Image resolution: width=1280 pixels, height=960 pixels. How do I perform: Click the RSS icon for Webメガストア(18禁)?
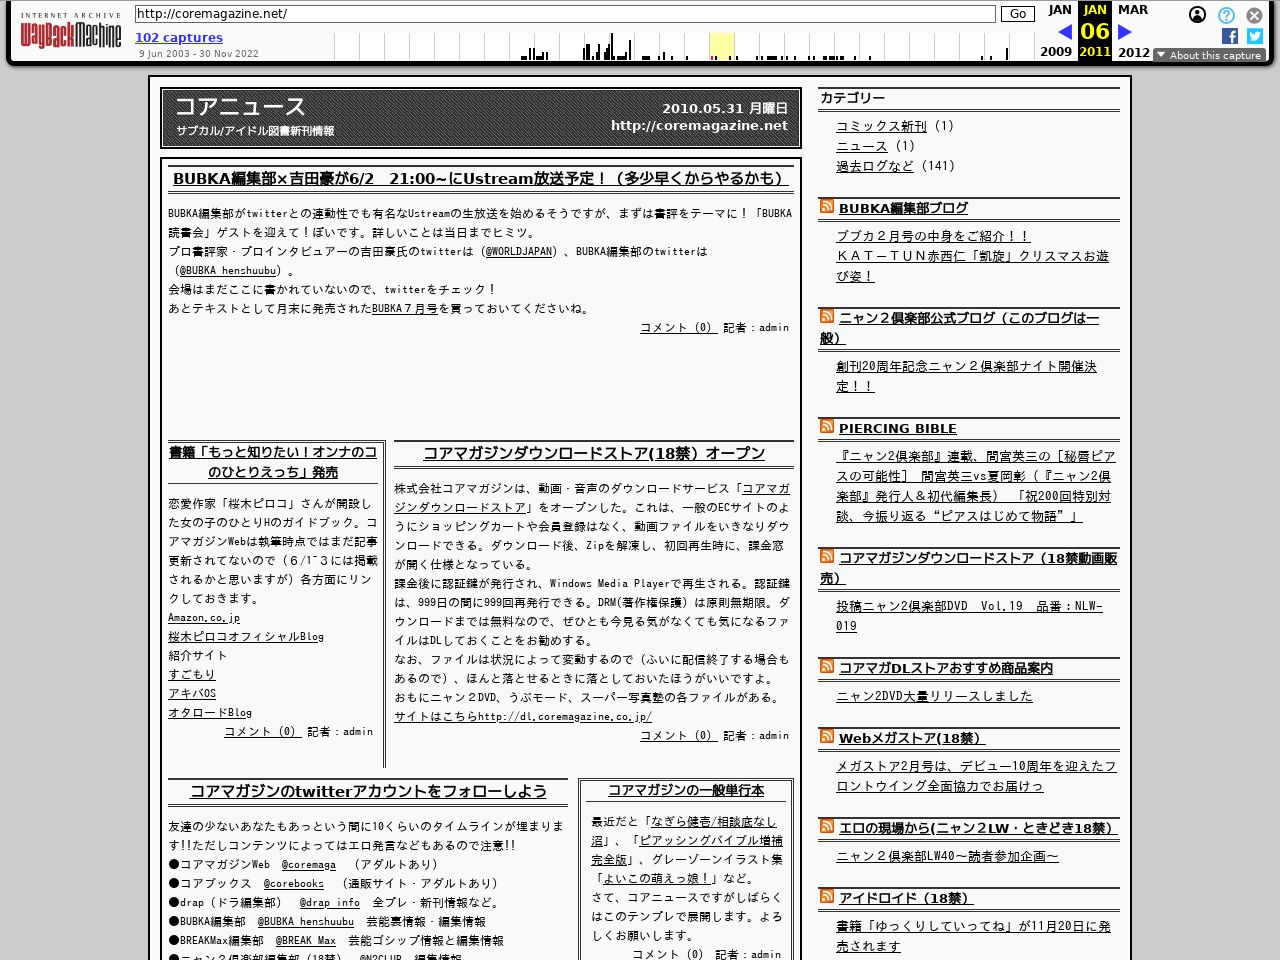827,737
